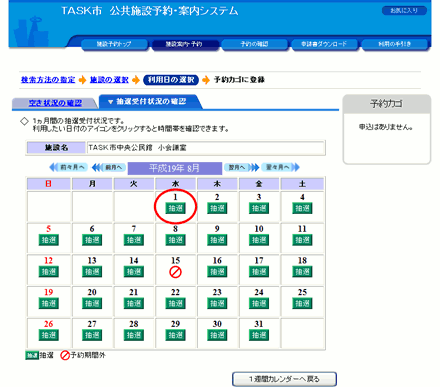Viewport: 440px width, 387px height.
Task: Go to previous month with 前月へ arrow
Action: pyautogui.click(x=109, y=167)
